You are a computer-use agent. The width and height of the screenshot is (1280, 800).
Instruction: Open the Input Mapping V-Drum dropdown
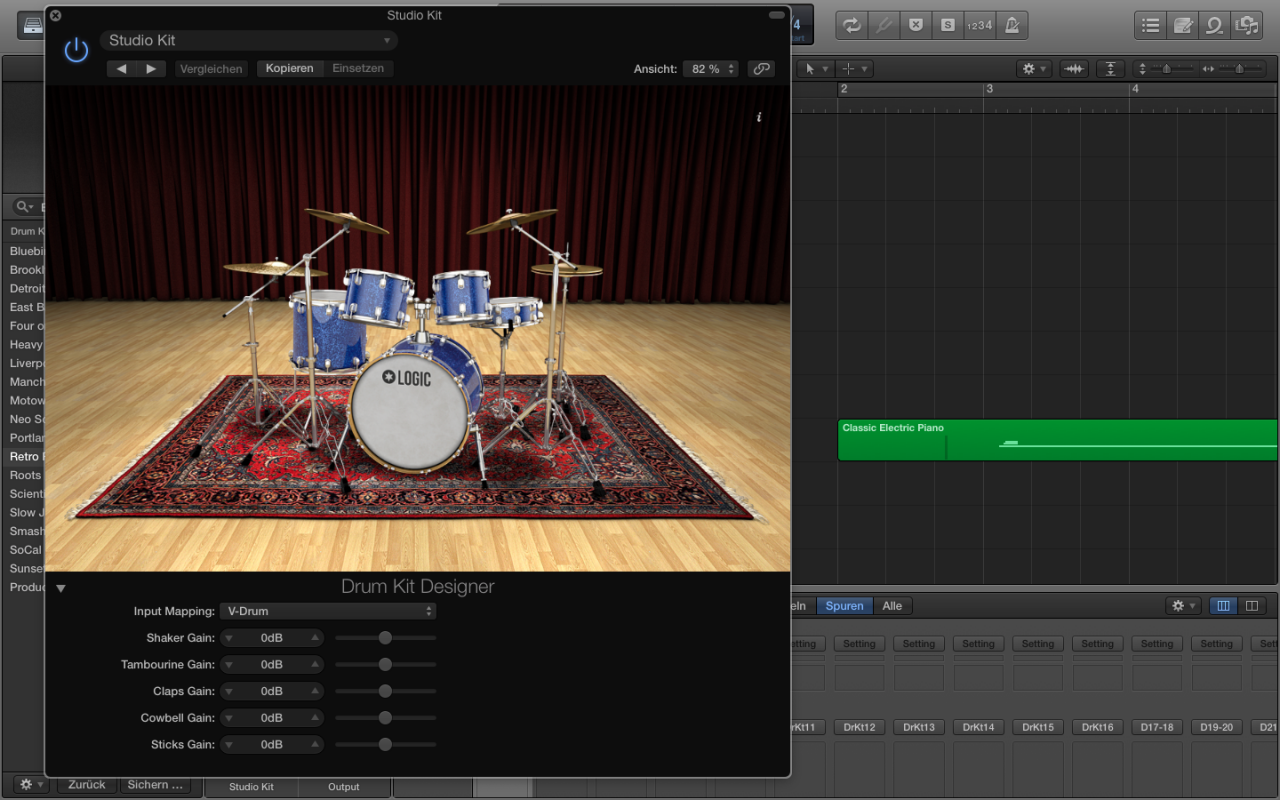pos(328,611)
